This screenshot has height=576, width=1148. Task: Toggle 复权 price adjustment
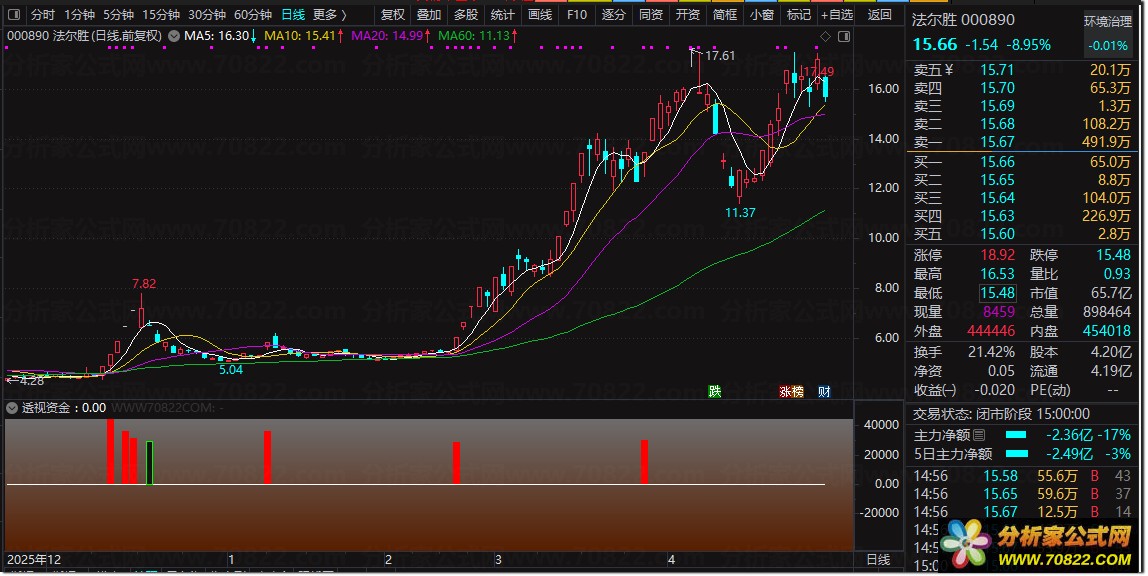[393, 15]
